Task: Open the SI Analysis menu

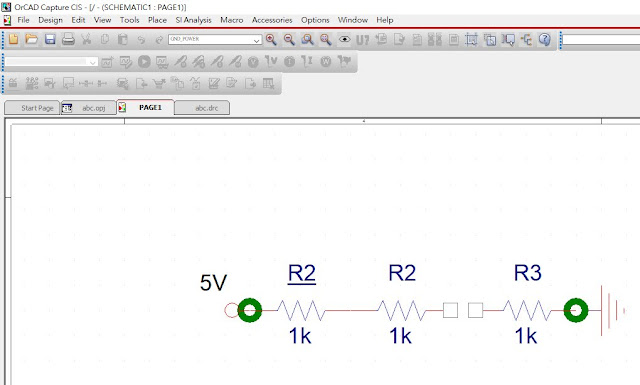Action: [x=193, y=20]
